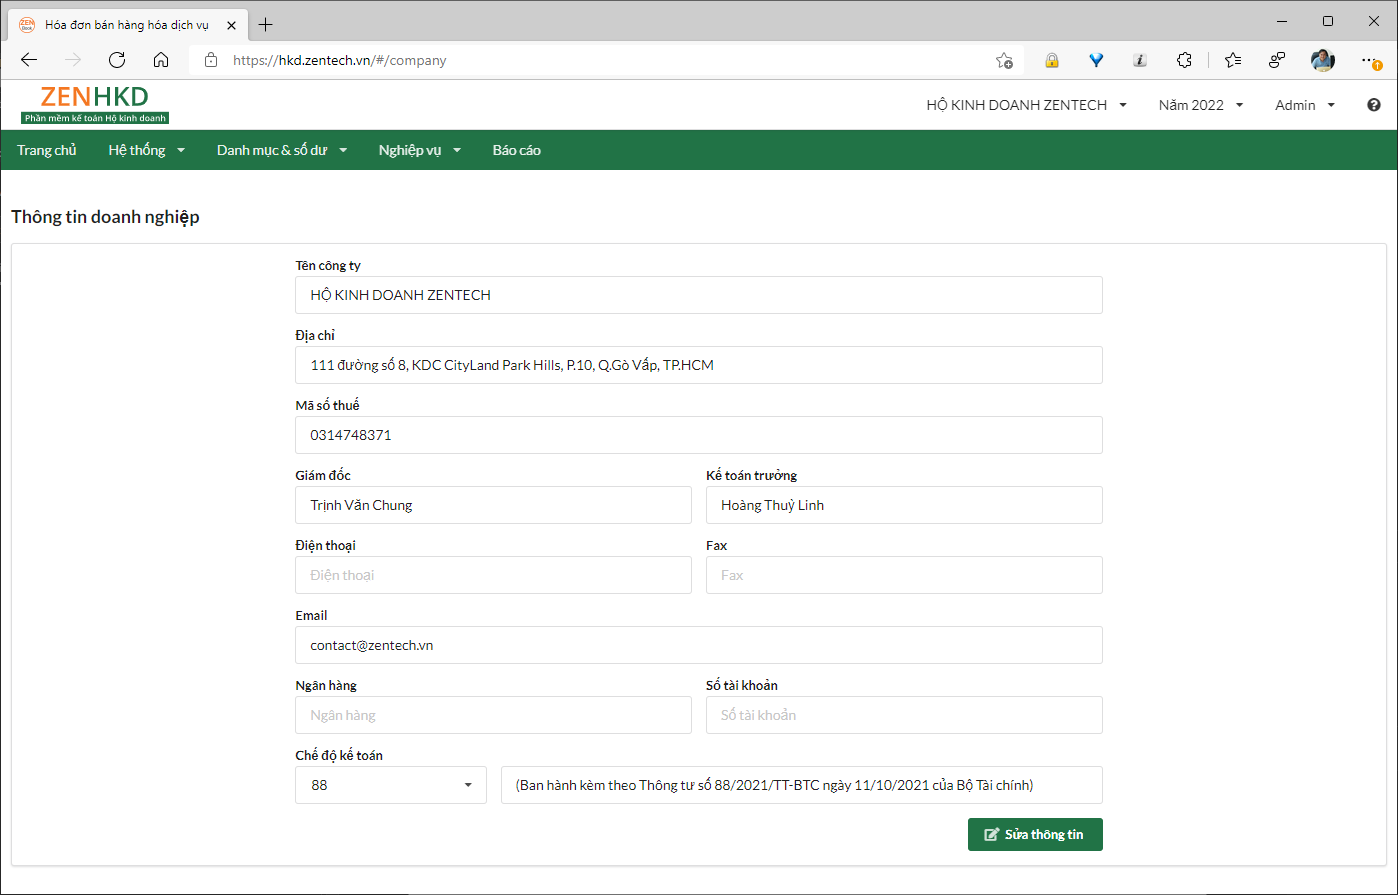Navigate to Trang chủ
The width and height of the screenshot is (1398, 895).
click(x=47, y=150)
